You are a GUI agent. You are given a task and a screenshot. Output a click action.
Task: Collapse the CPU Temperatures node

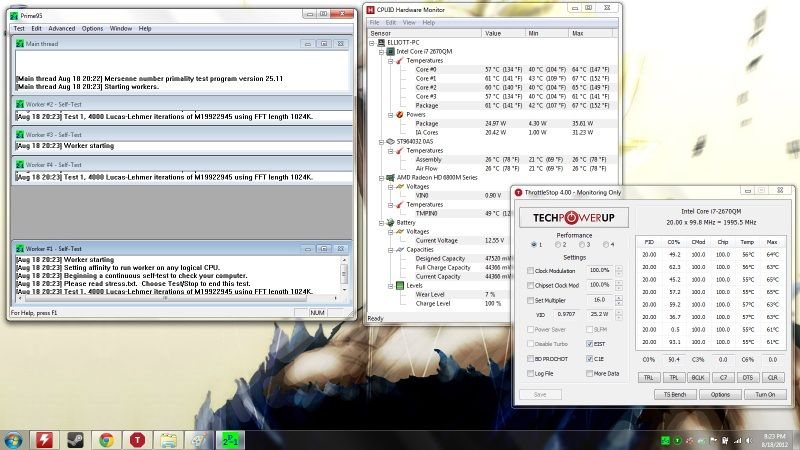390,61
